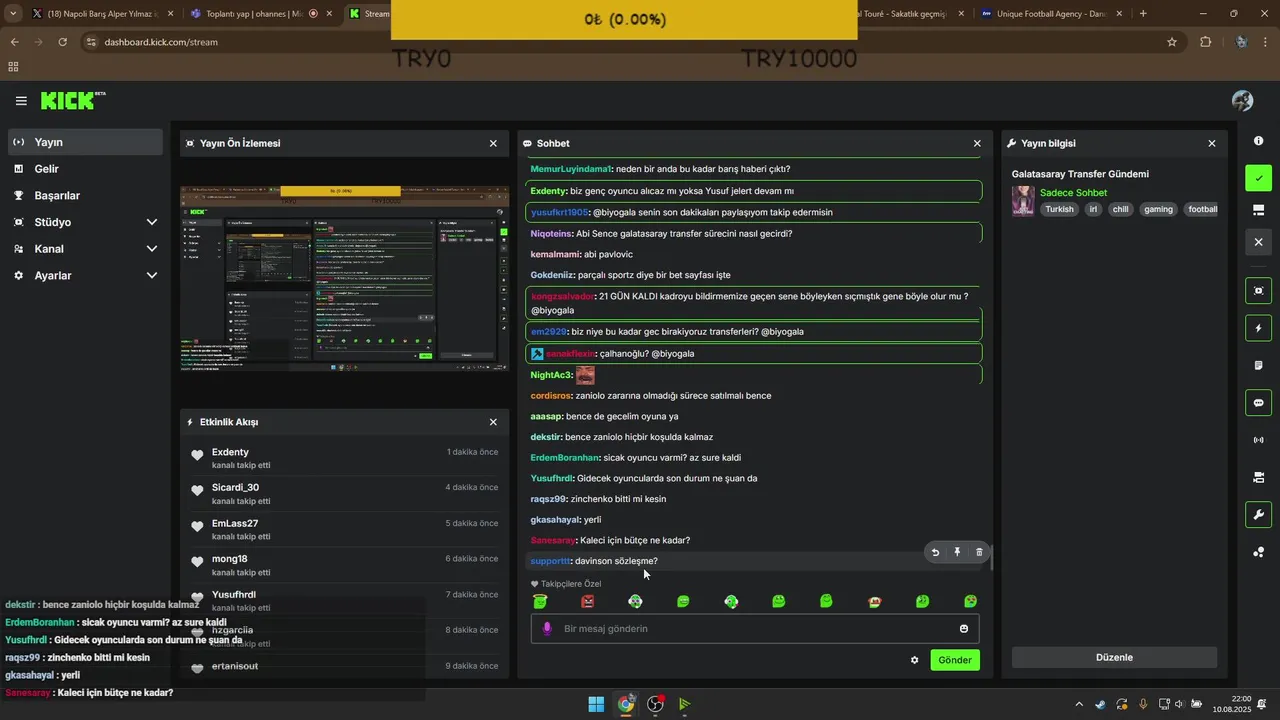
Task: Toggle the wrench stream info icon in sidebar
Action: pos(1258,515)
